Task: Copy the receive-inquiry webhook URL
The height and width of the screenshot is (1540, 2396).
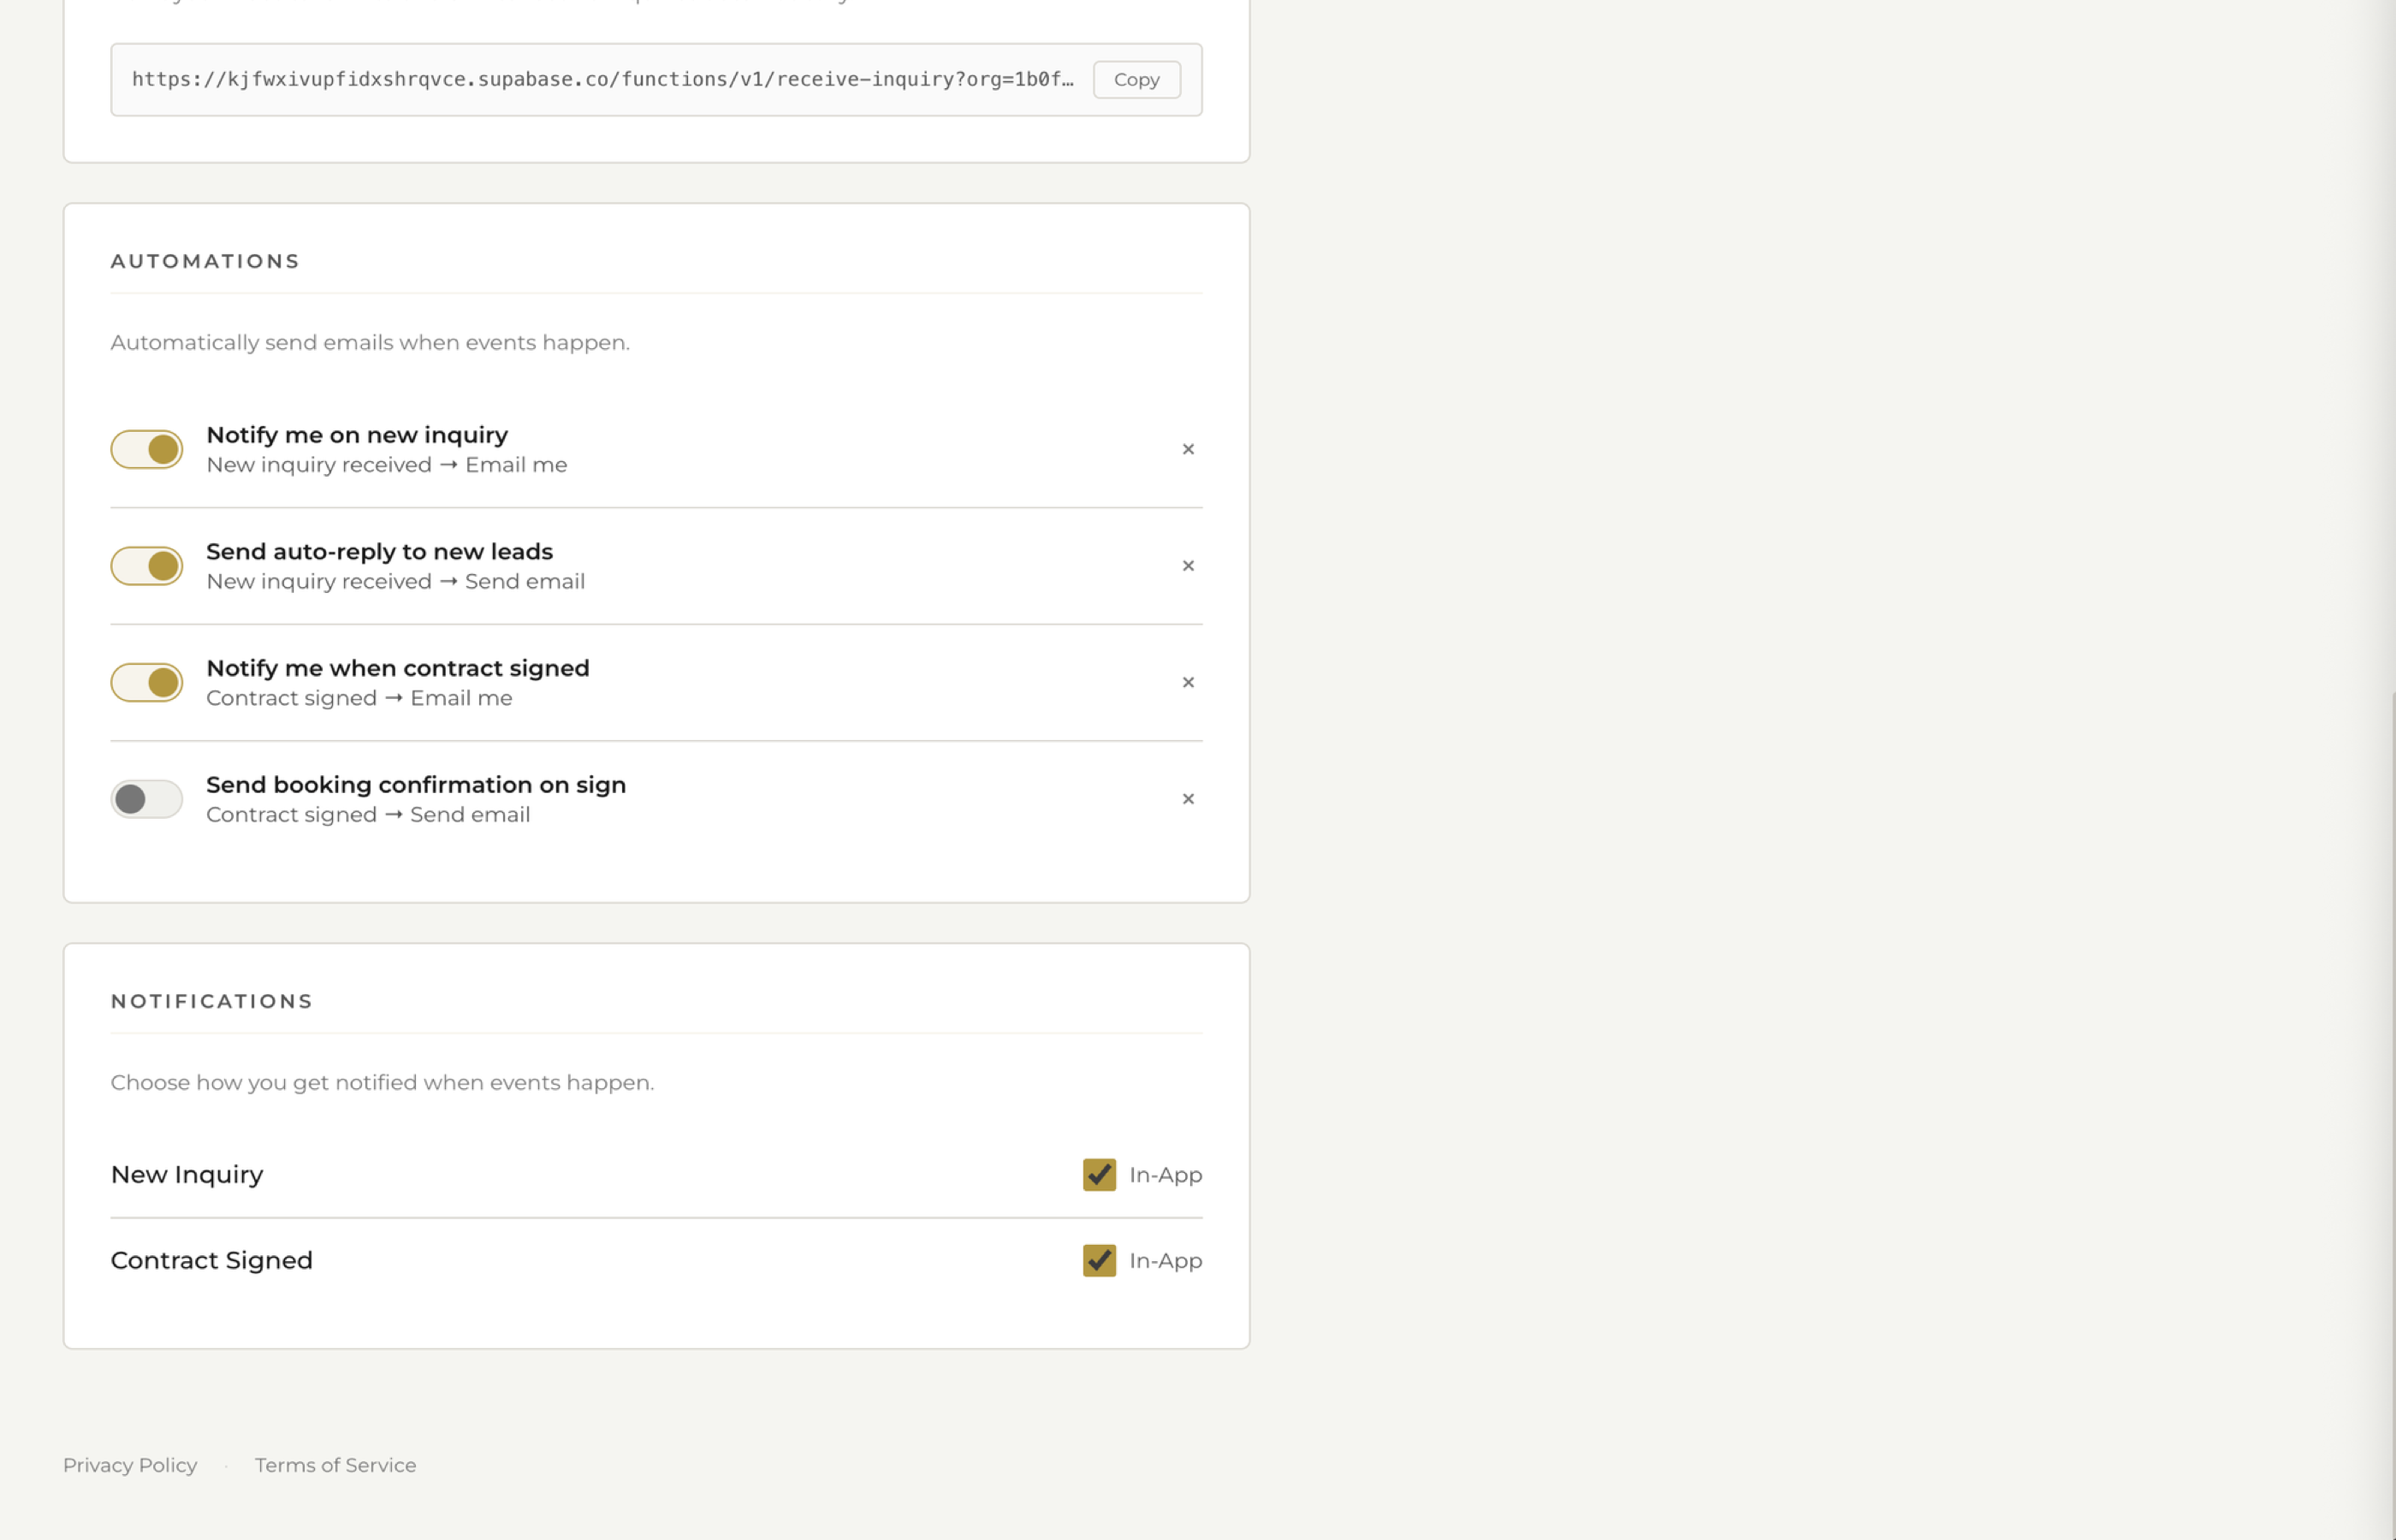Action: pos(1136,79)
